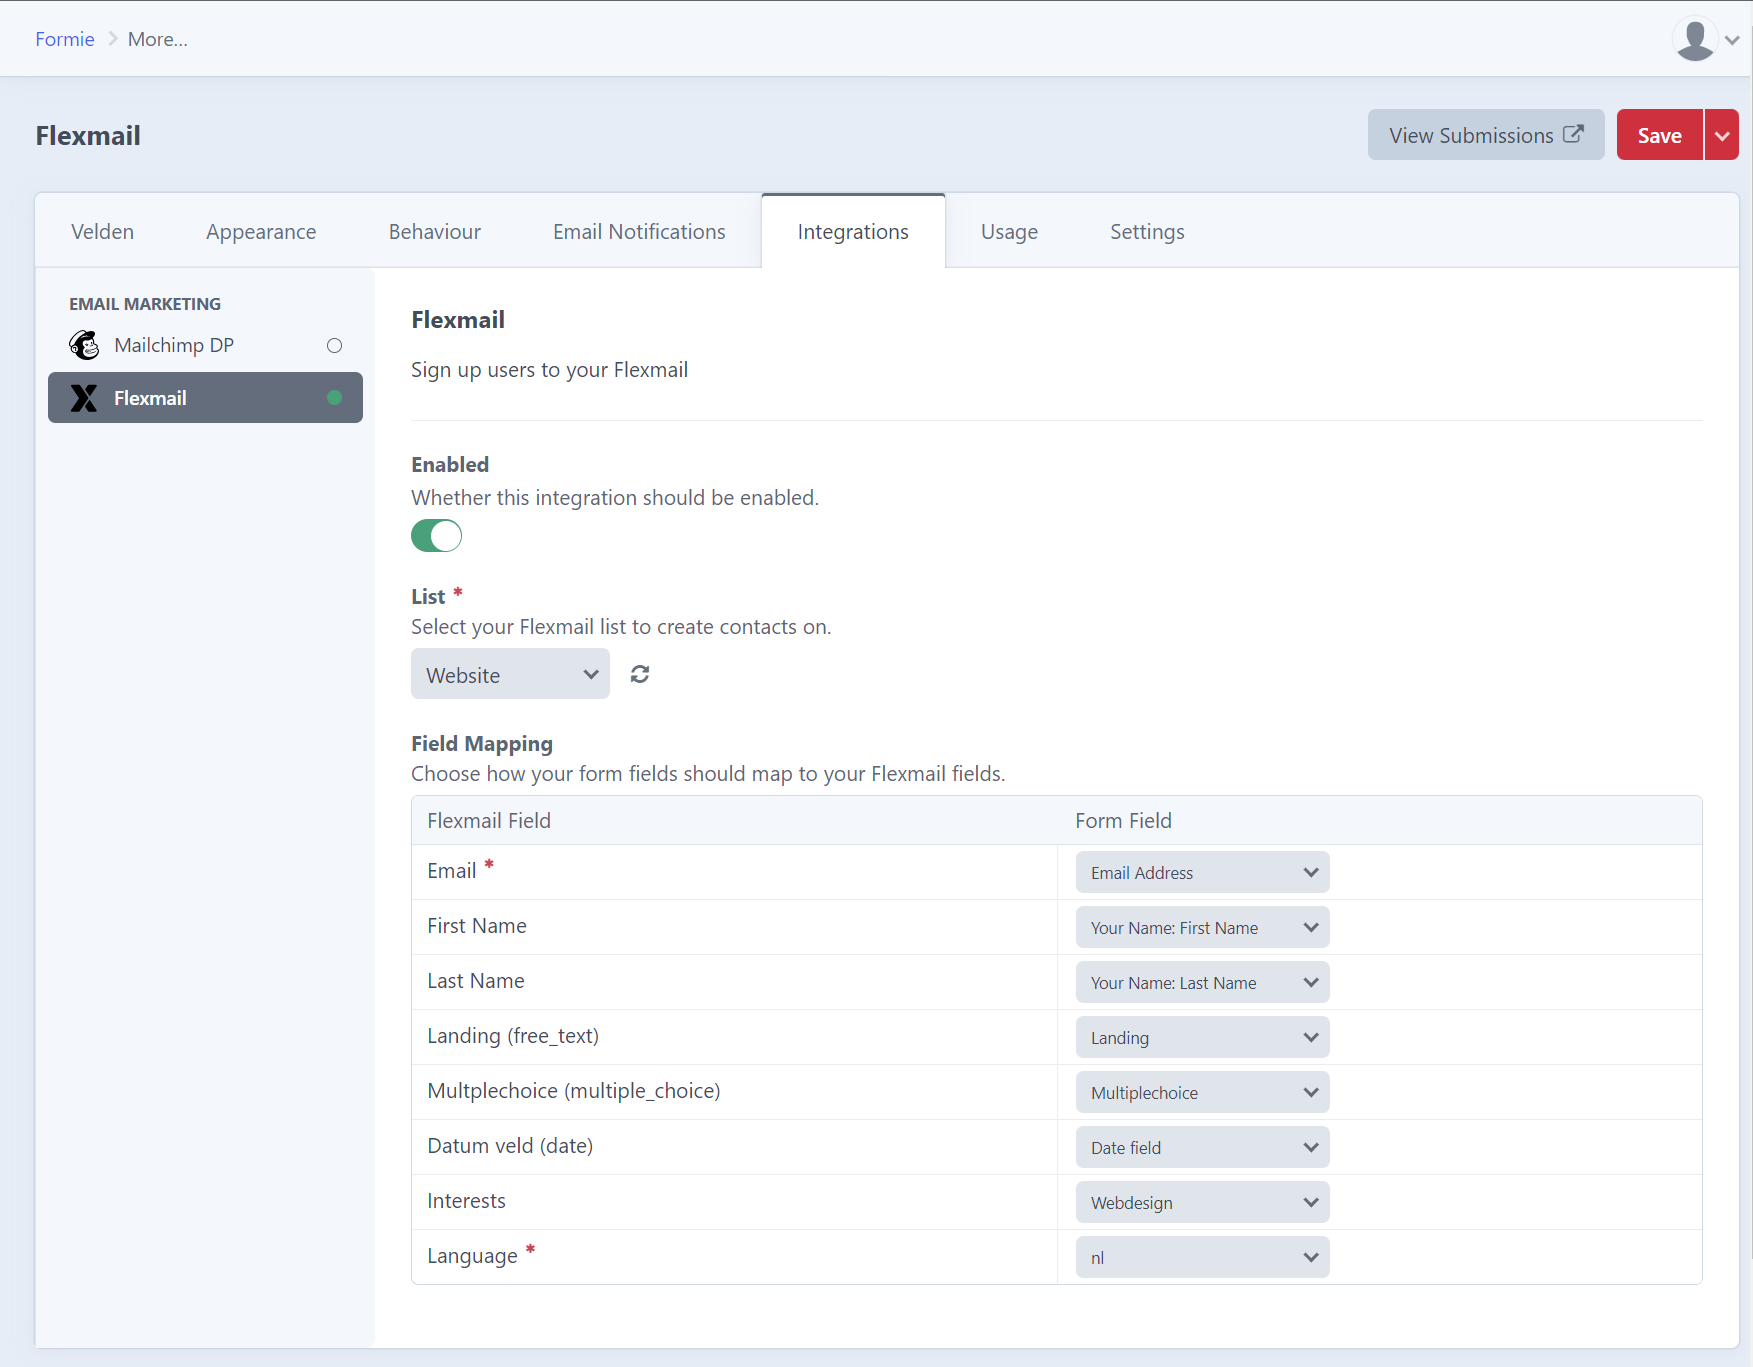The image size is (1753, 1367).
Task: Click the Mailchimp DP status indicator circle
Action: click(335, 345)
